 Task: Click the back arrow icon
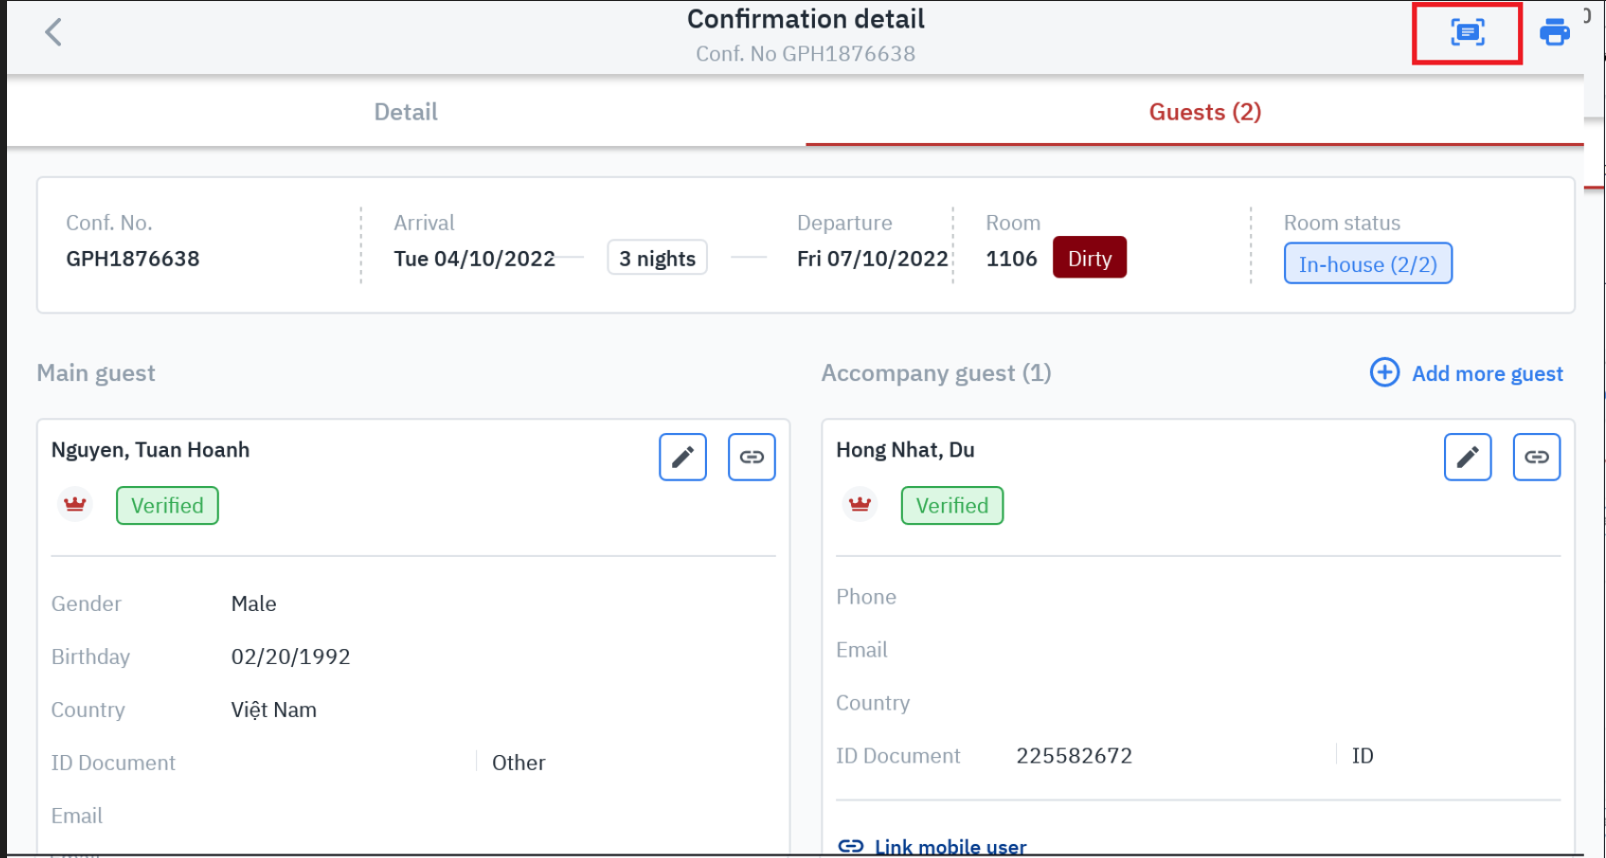click(x=54, y=32)
